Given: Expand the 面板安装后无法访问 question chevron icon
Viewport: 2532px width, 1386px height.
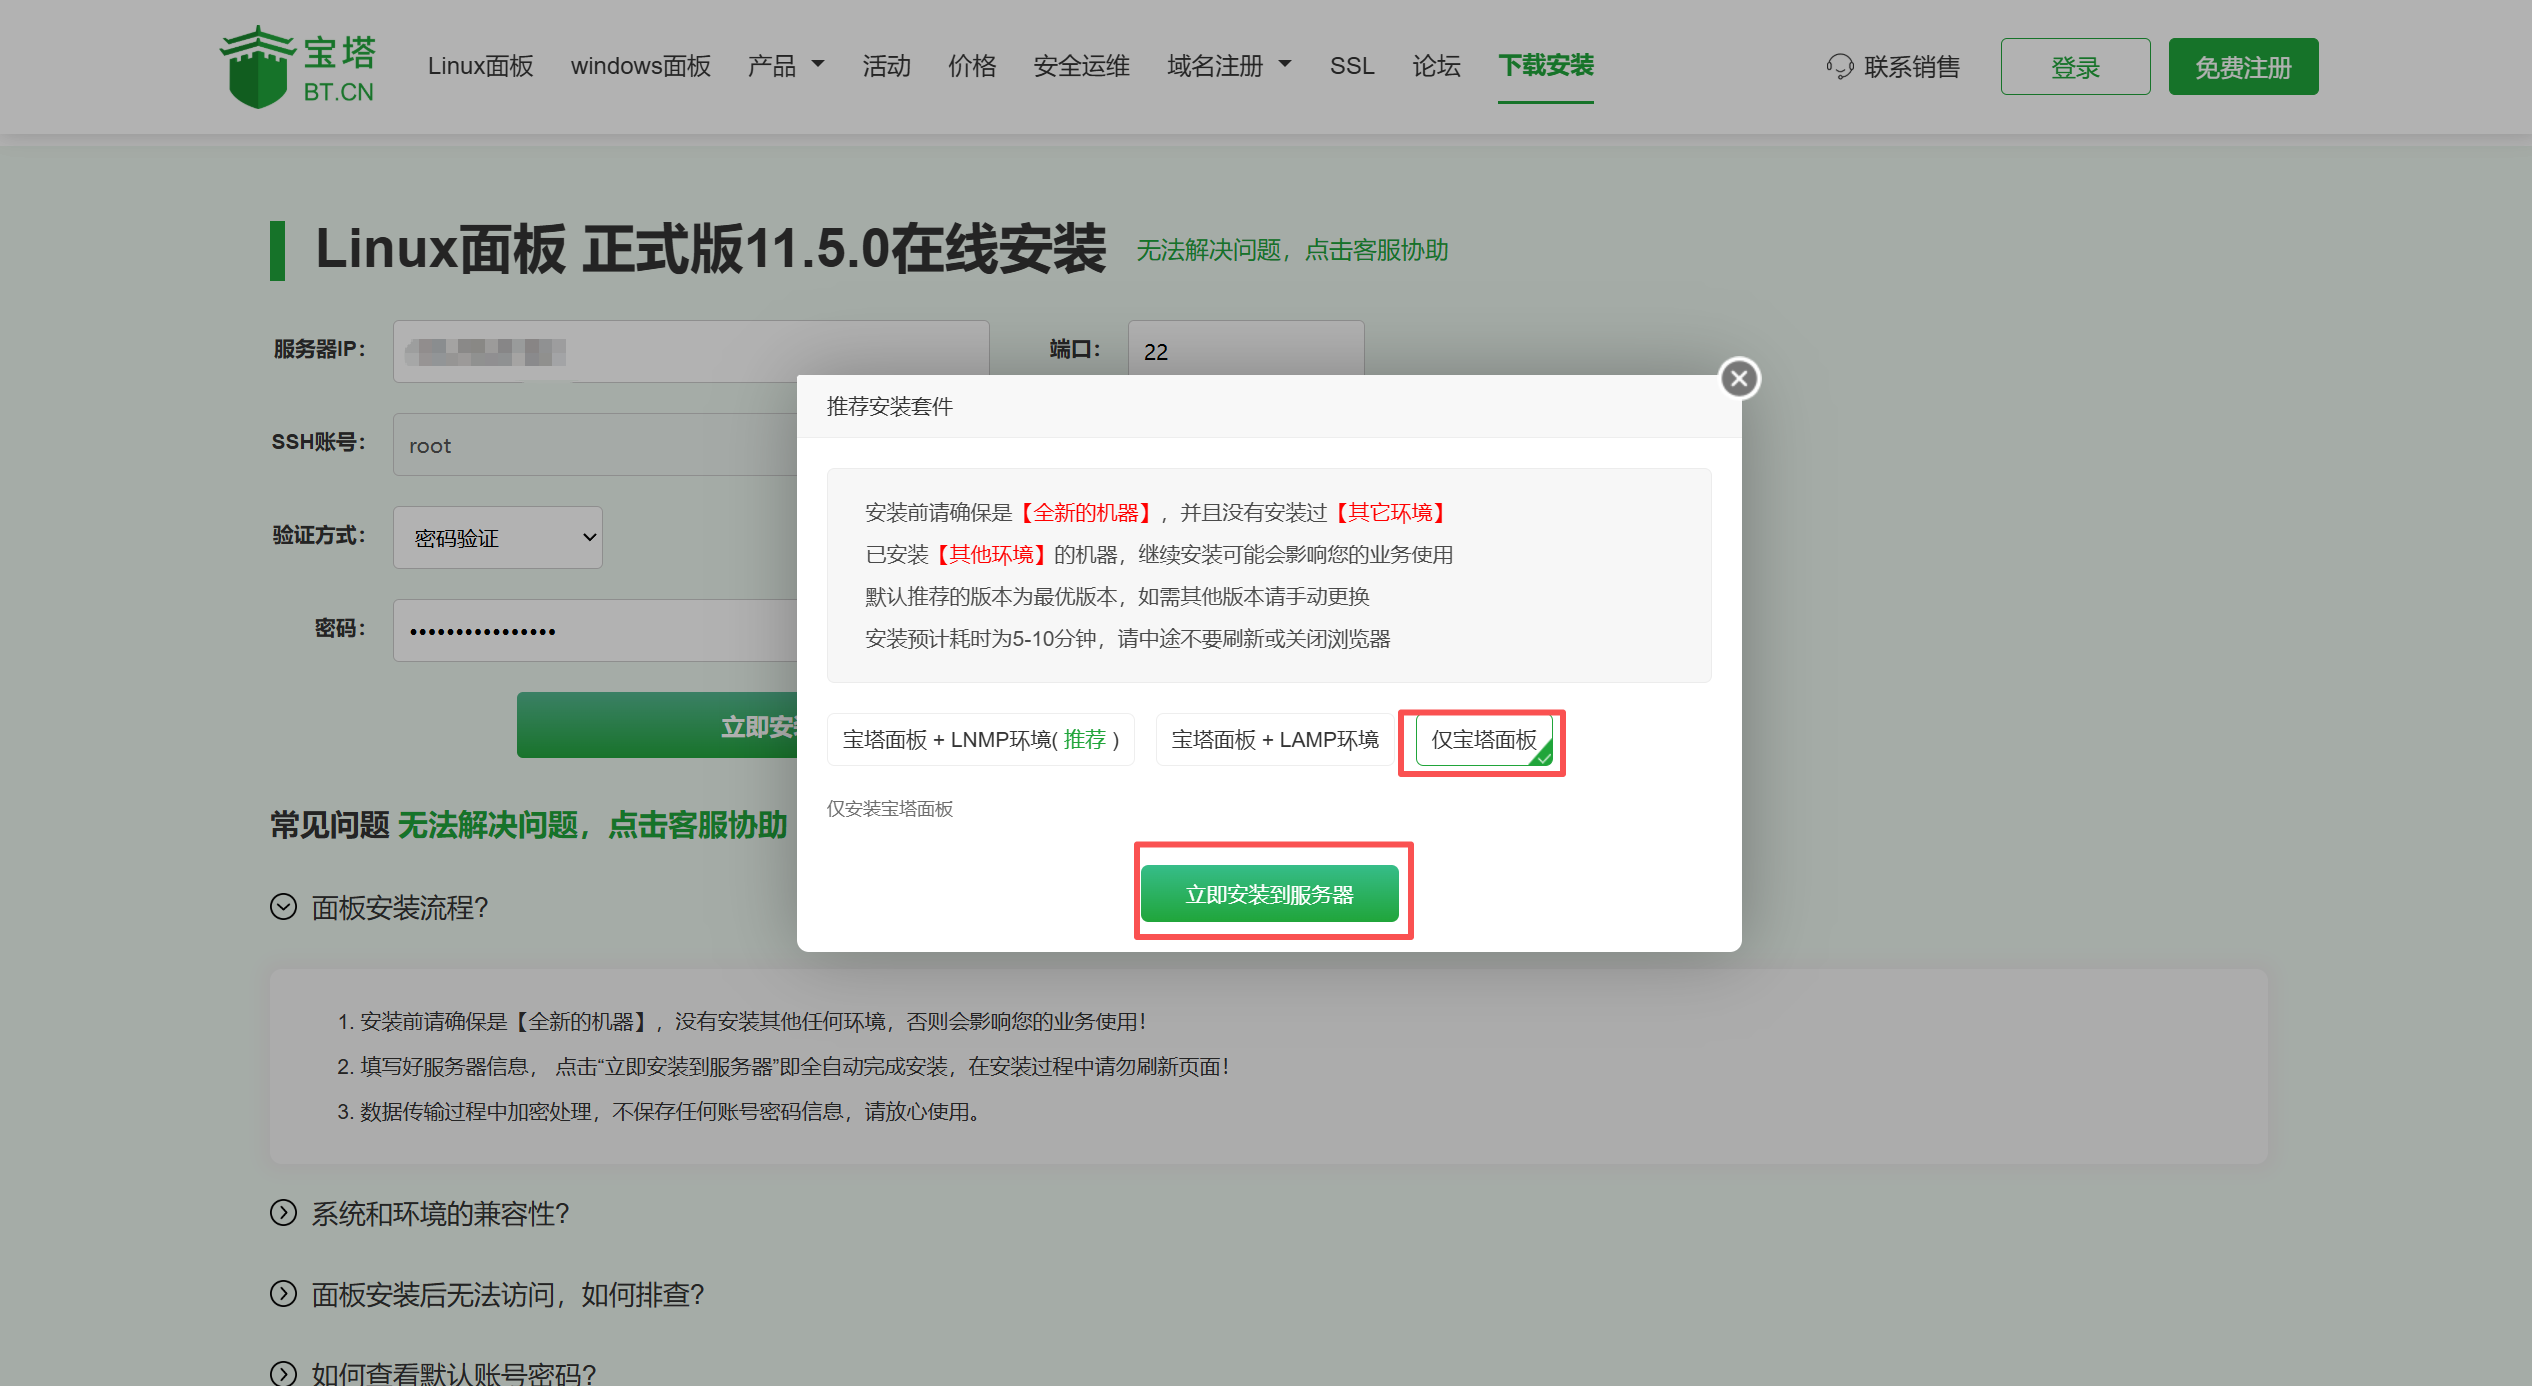Looking at the screenshot, I should [x=284, y=1294].
